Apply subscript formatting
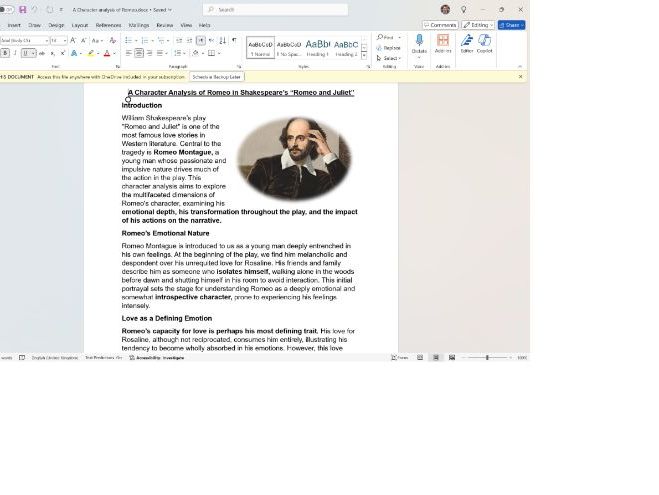The width and height of the screenshot is (659, 495). [x=53, y=53]
